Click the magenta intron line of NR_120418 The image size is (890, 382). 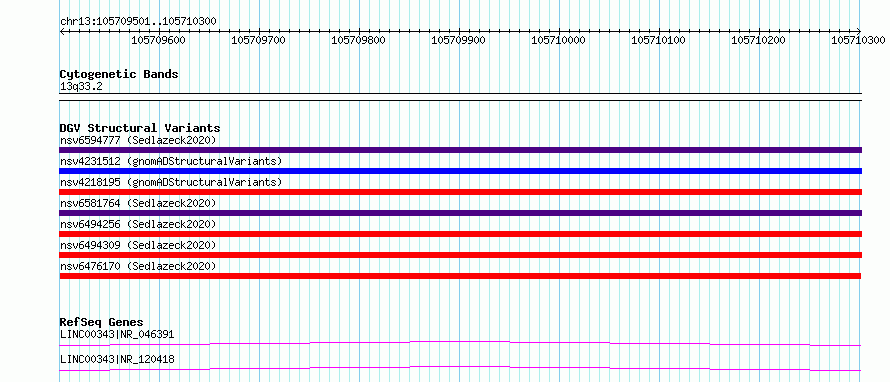[x=460, y=367]
